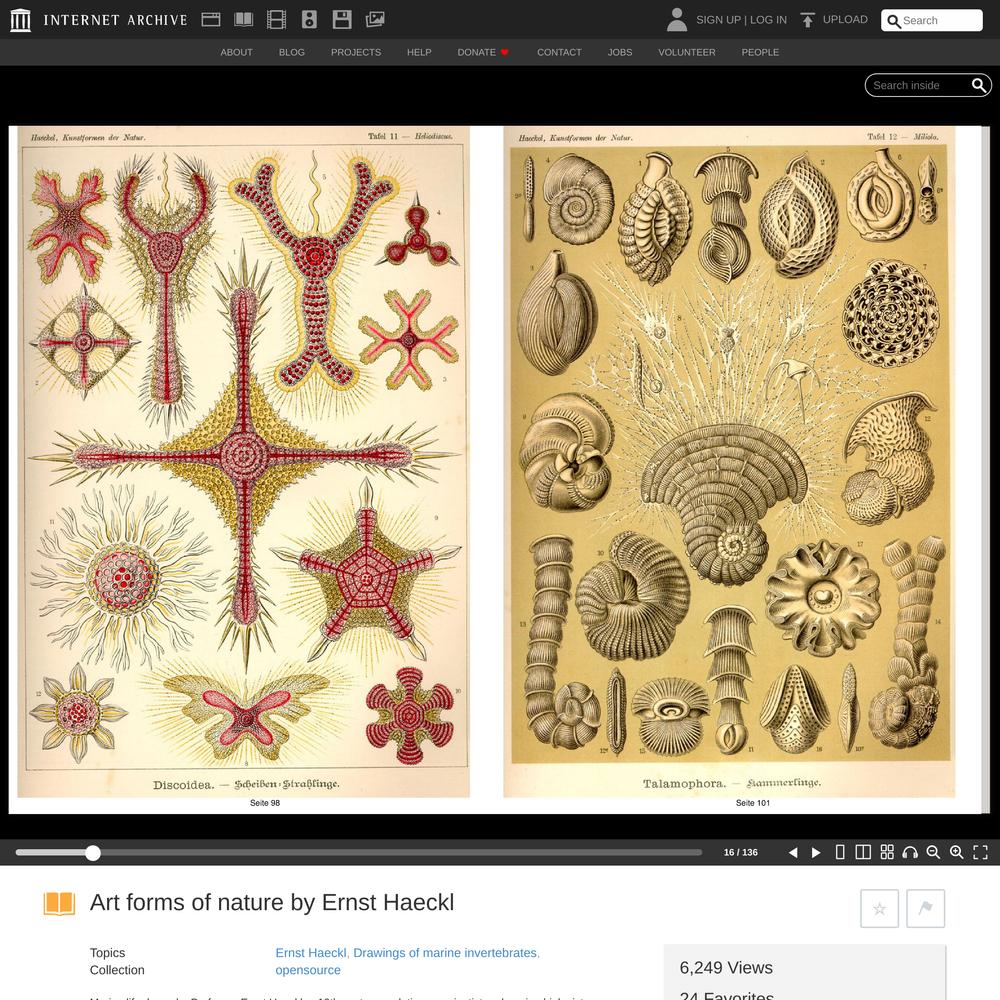Open the Video film-strip icon
Image resolution: width=1000 pixels, height=1000 pixels.
coord(276,20)
